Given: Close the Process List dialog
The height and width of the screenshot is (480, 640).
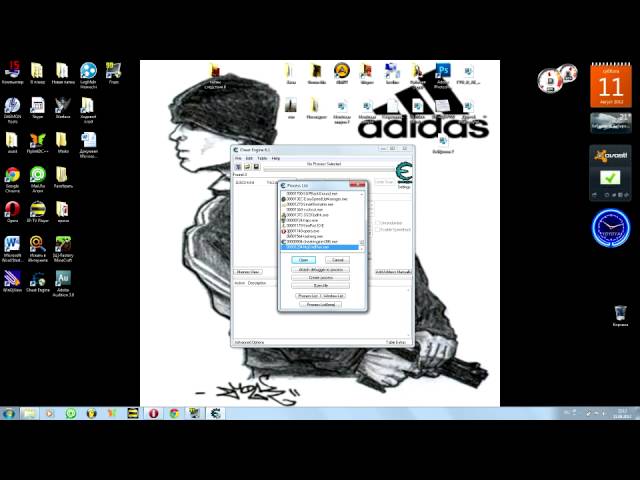Looking at the screenshot, I should pyautogui.click(x=357, y=185).
